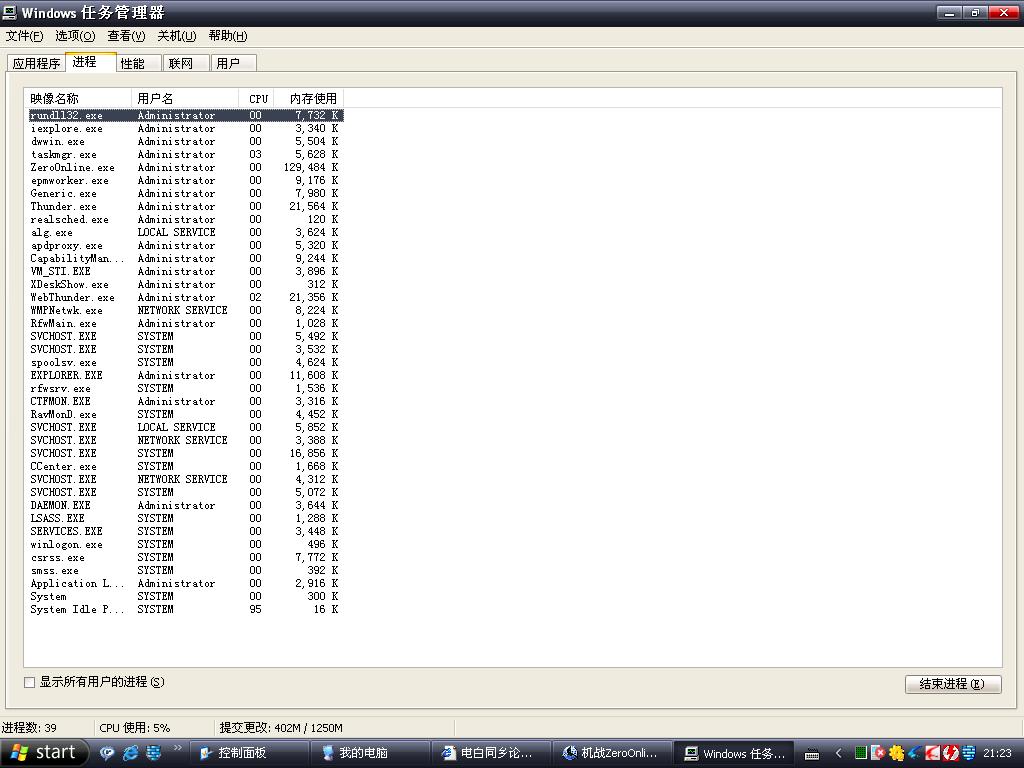Click the yellow gear tray icon
The height and width of the screenshot is (768, 1024).
tap(896, 753)
